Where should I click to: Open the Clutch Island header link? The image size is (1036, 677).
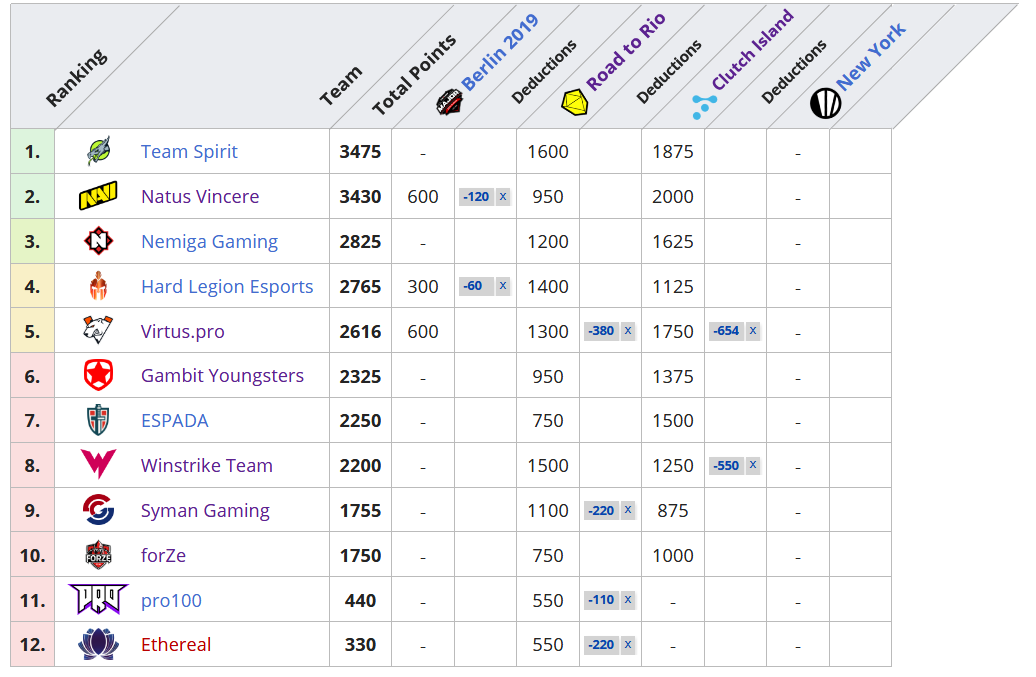point(753,50)
